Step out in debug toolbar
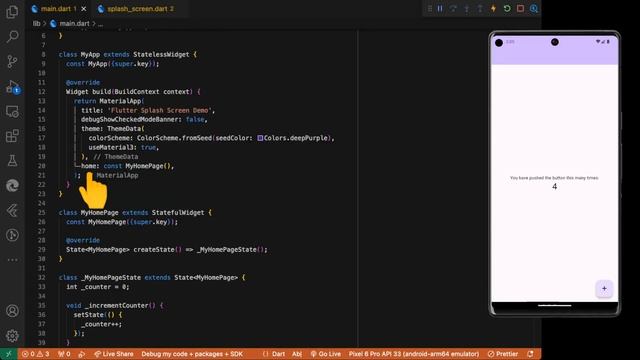This screenshot has width=640, height=360. point(480,9)
